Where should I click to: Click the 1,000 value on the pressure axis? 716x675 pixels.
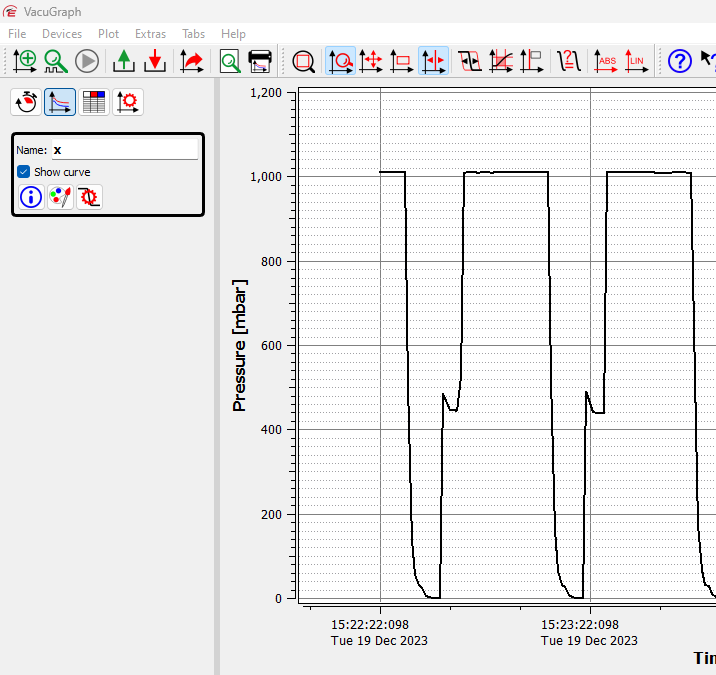pos(266,177)
